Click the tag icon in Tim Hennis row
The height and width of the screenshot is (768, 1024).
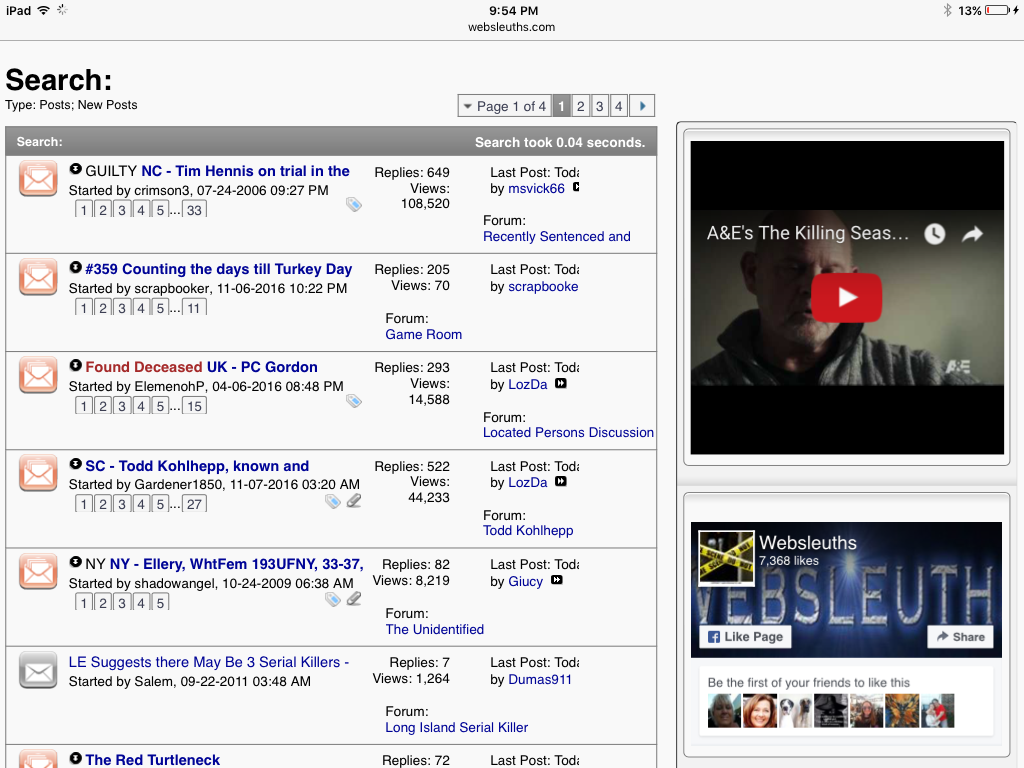[x=354, y=204]
